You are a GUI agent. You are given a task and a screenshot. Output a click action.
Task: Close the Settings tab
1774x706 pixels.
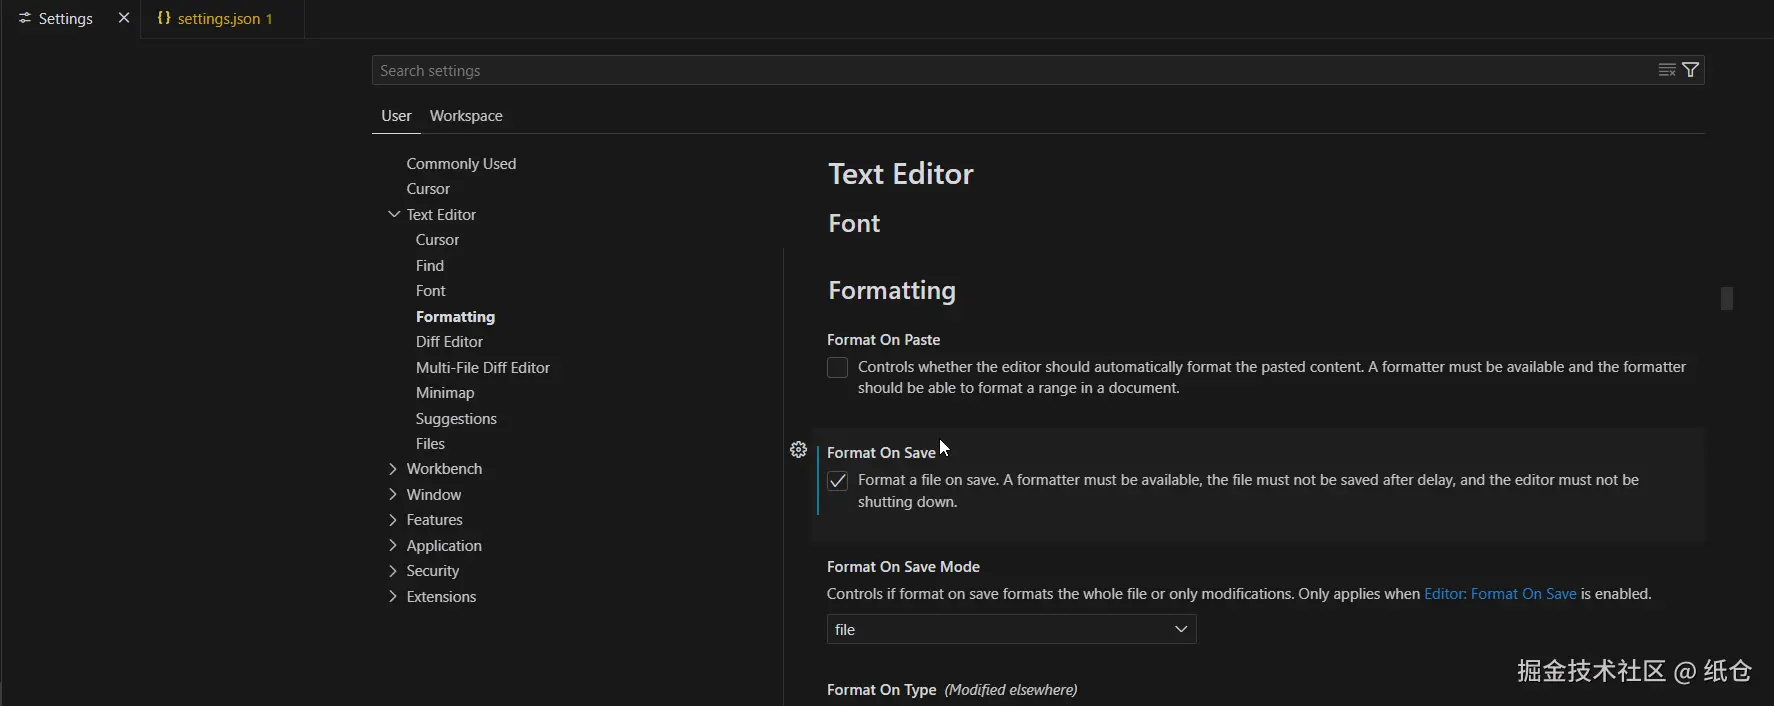(x=124, y=18)
